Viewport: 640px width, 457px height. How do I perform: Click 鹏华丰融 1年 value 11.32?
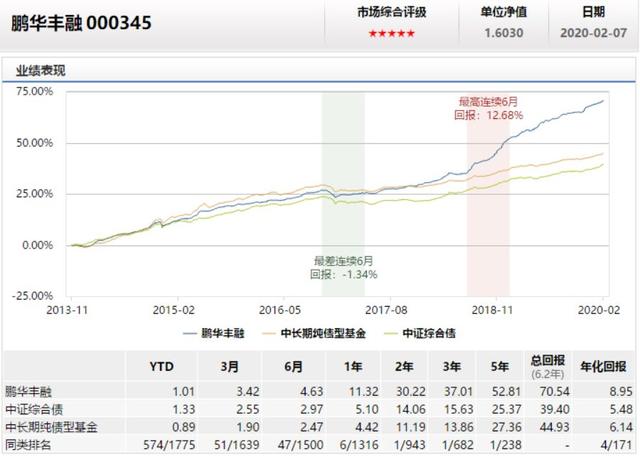click(x=364, y=392)
